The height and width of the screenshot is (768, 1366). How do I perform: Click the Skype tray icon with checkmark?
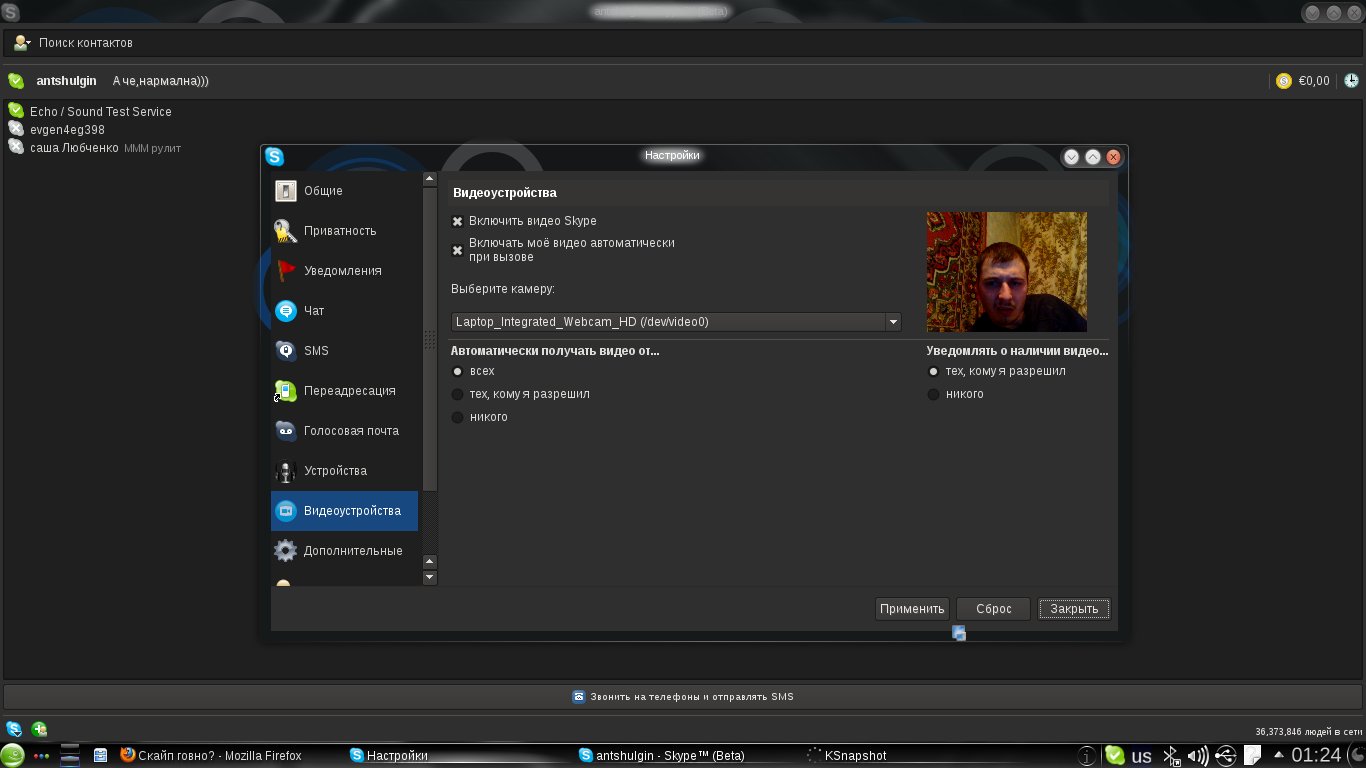1115,756
